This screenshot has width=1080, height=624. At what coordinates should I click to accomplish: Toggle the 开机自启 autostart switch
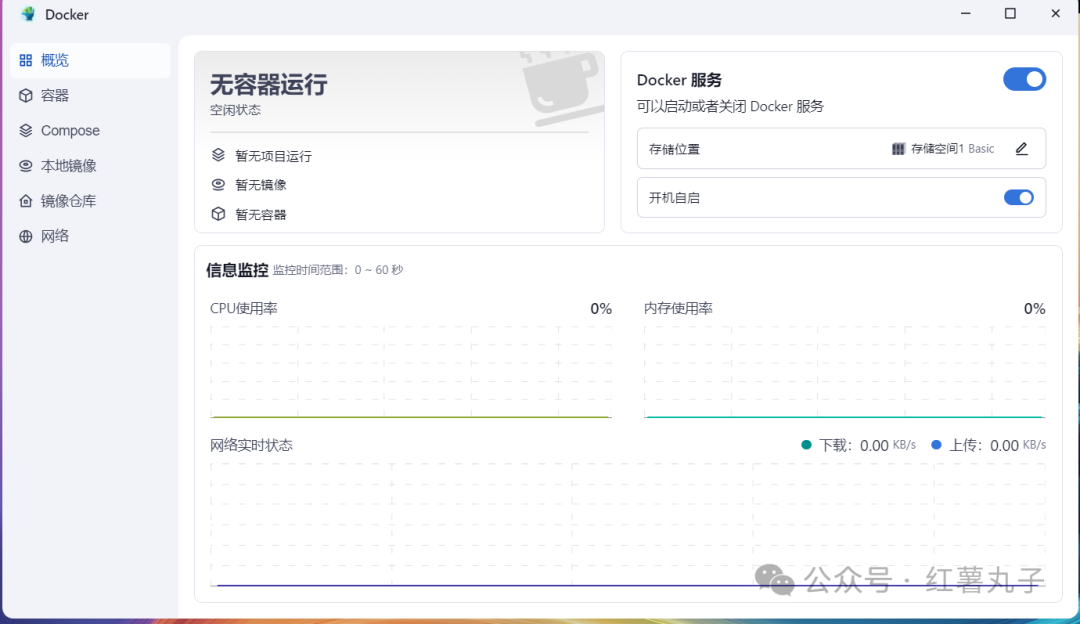(1019, 198)
